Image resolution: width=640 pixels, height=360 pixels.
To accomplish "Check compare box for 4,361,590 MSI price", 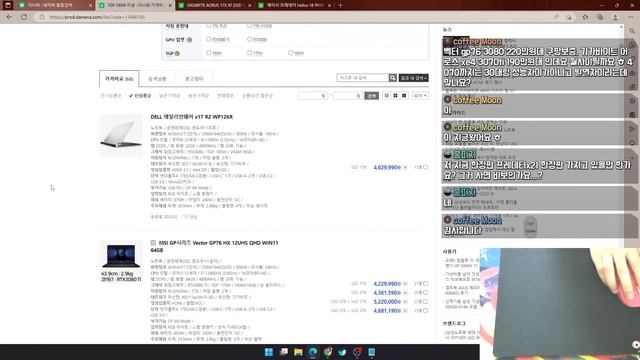I will 425,293.
